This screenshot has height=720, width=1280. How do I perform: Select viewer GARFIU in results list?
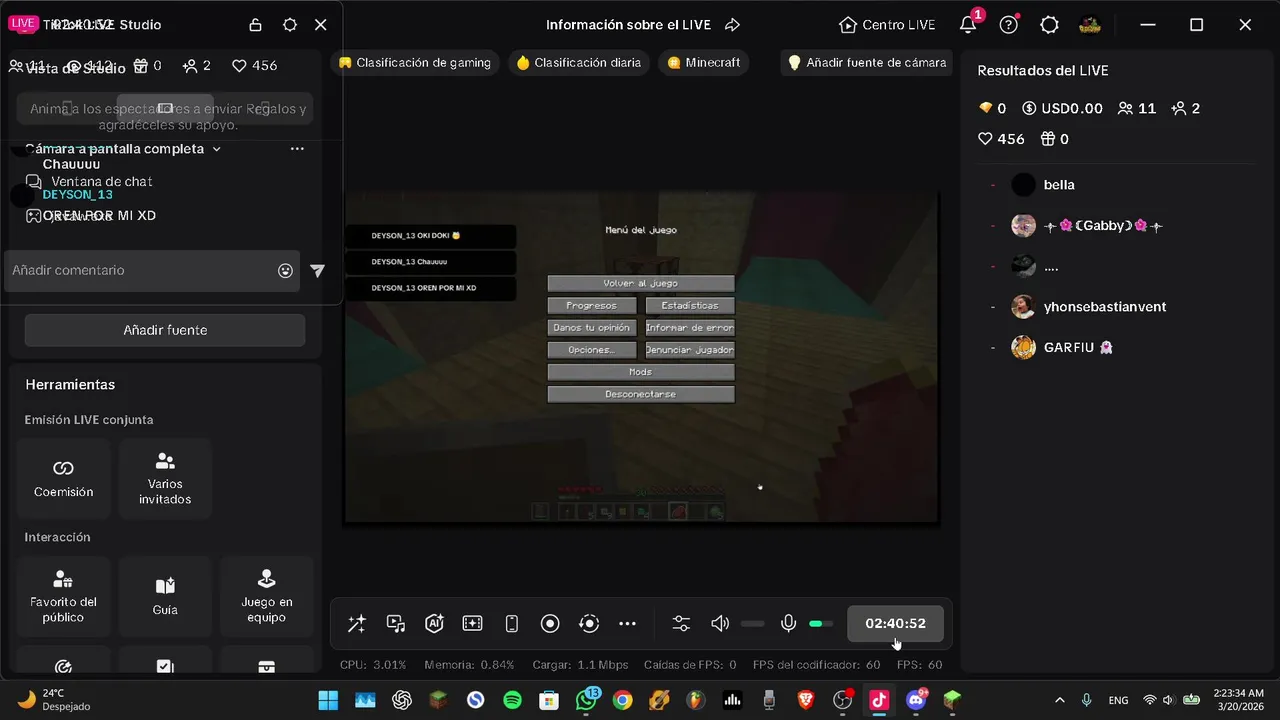point(1062,347)
